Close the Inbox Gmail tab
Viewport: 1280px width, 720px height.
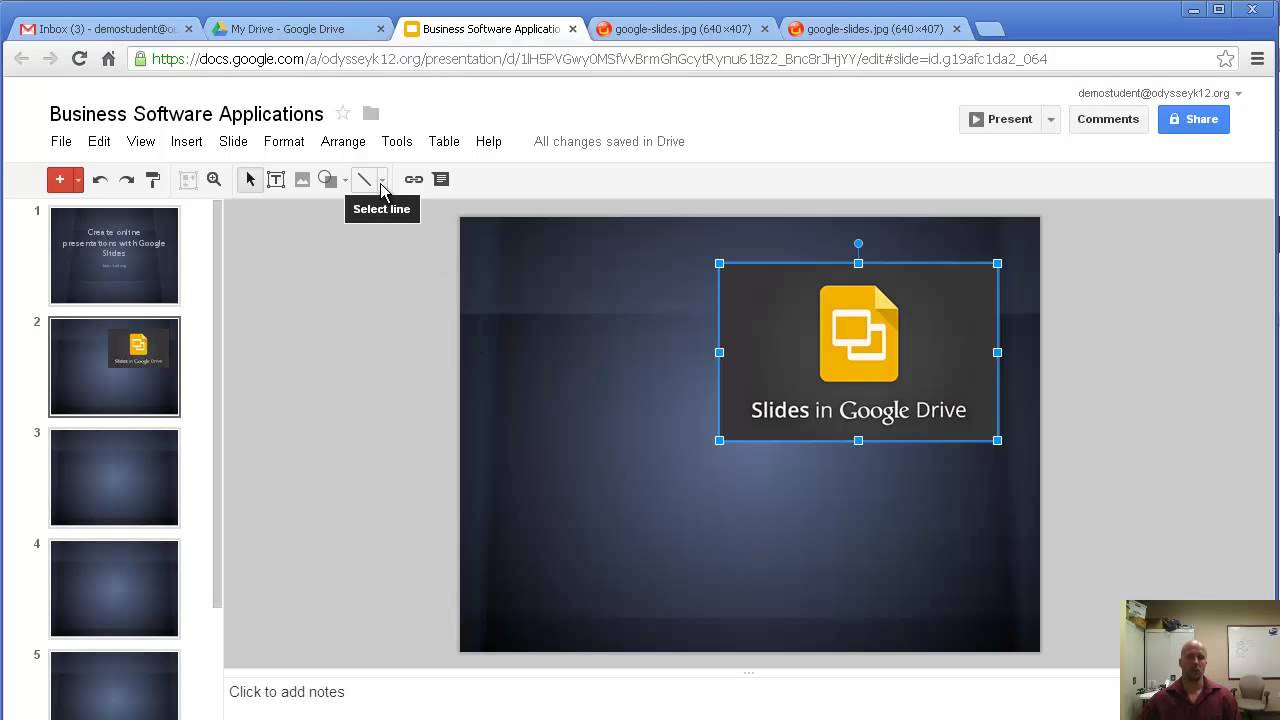coord(189,29)
